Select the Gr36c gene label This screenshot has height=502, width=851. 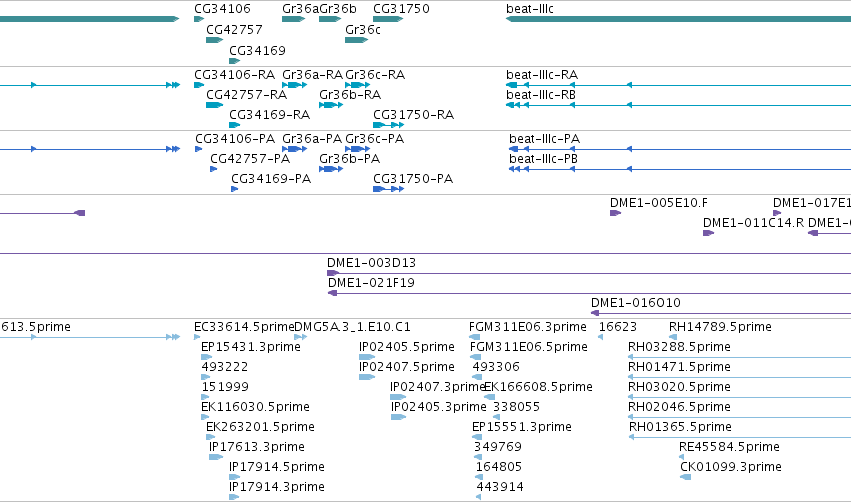pos(363,29)
